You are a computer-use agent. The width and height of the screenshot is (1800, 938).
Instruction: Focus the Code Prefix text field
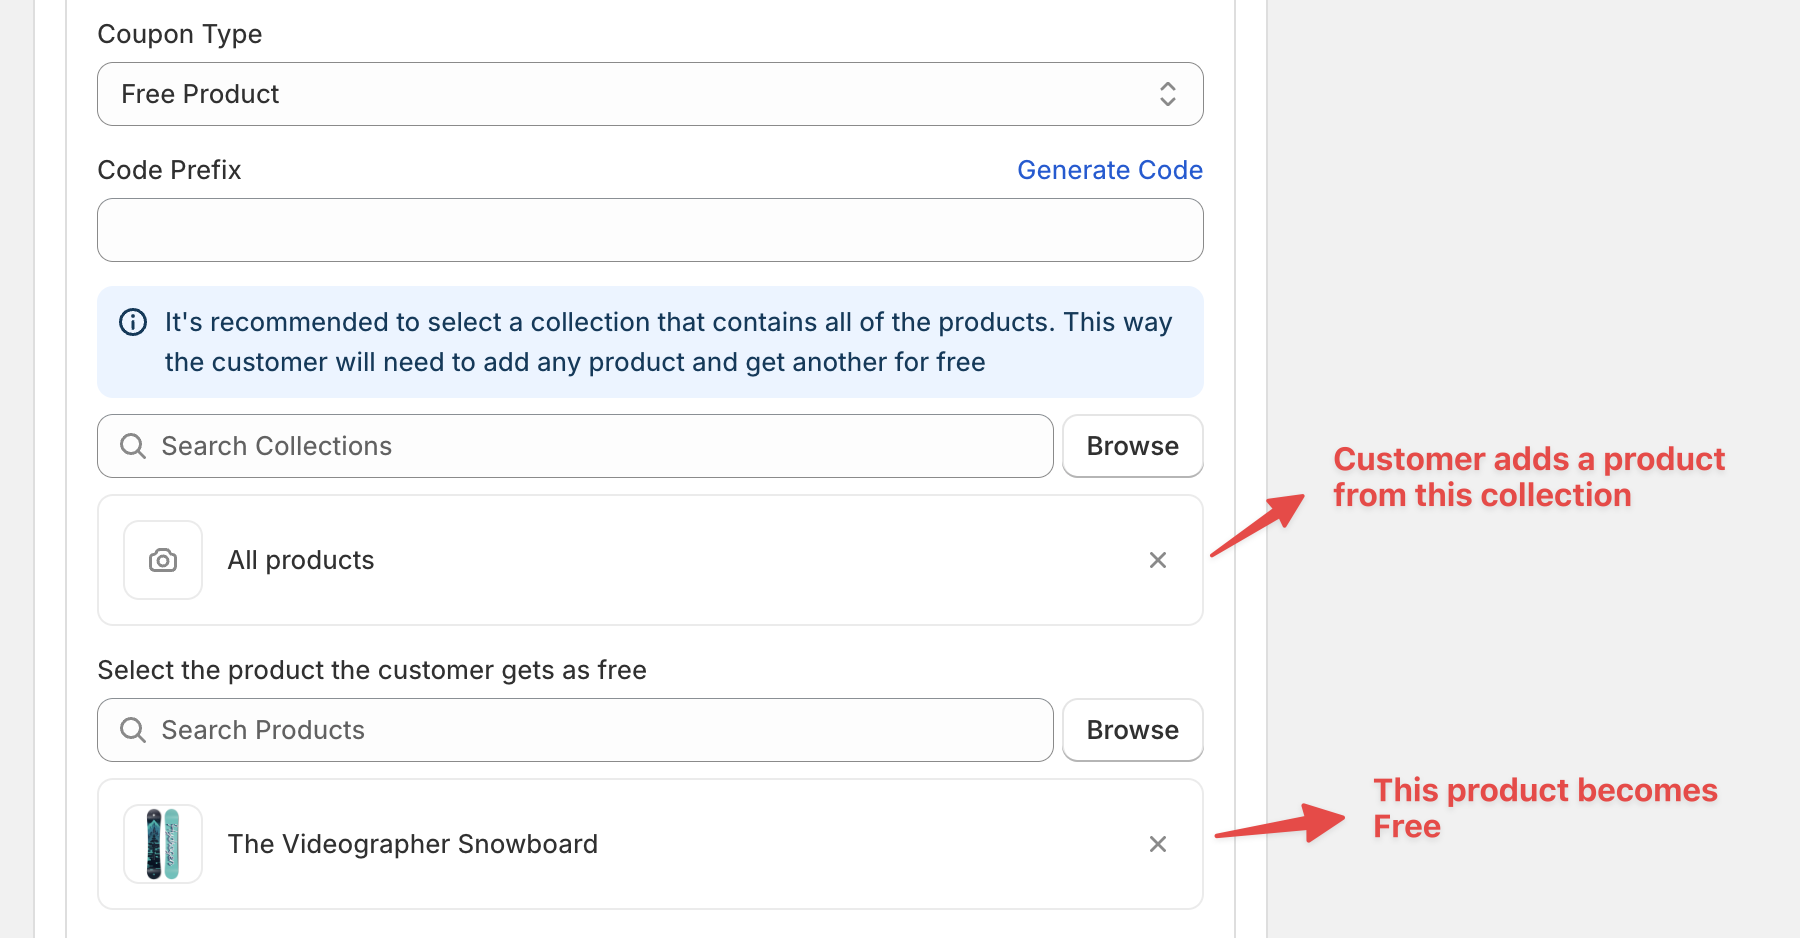click(650, 230)
